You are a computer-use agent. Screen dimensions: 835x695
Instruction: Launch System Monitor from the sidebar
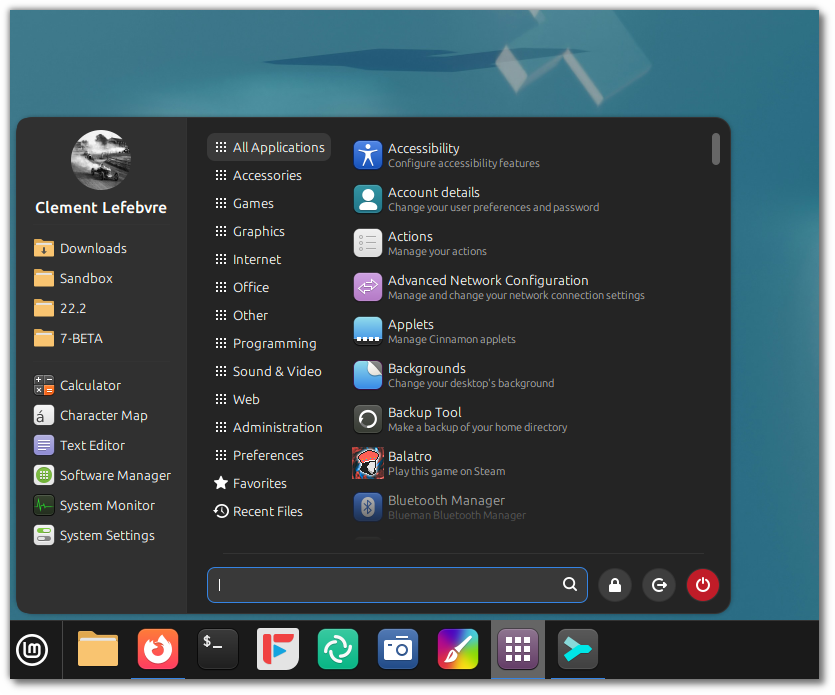[x=106, y=505]
